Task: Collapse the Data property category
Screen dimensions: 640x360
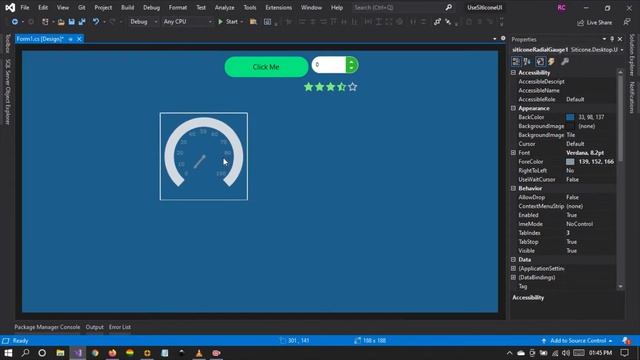Action: coord(513,260)
